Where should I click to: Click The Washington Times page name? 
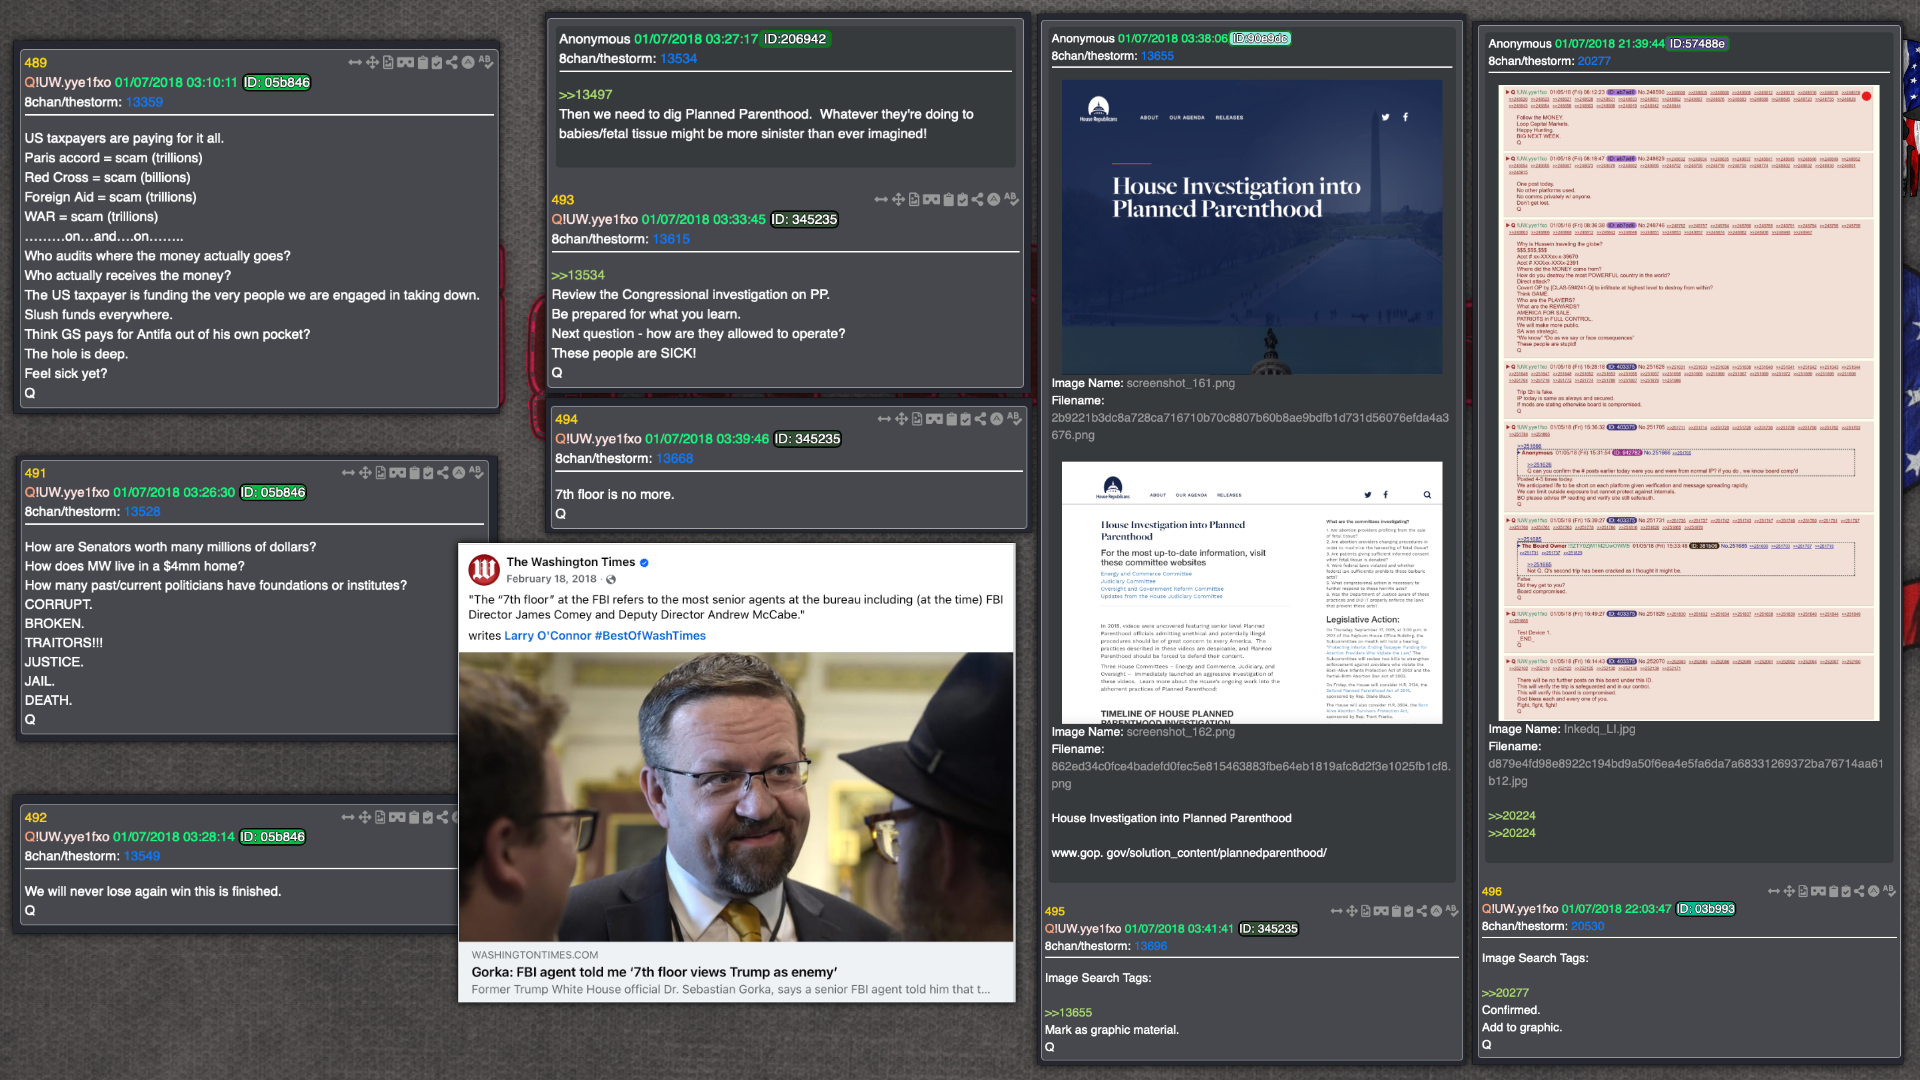570,562
